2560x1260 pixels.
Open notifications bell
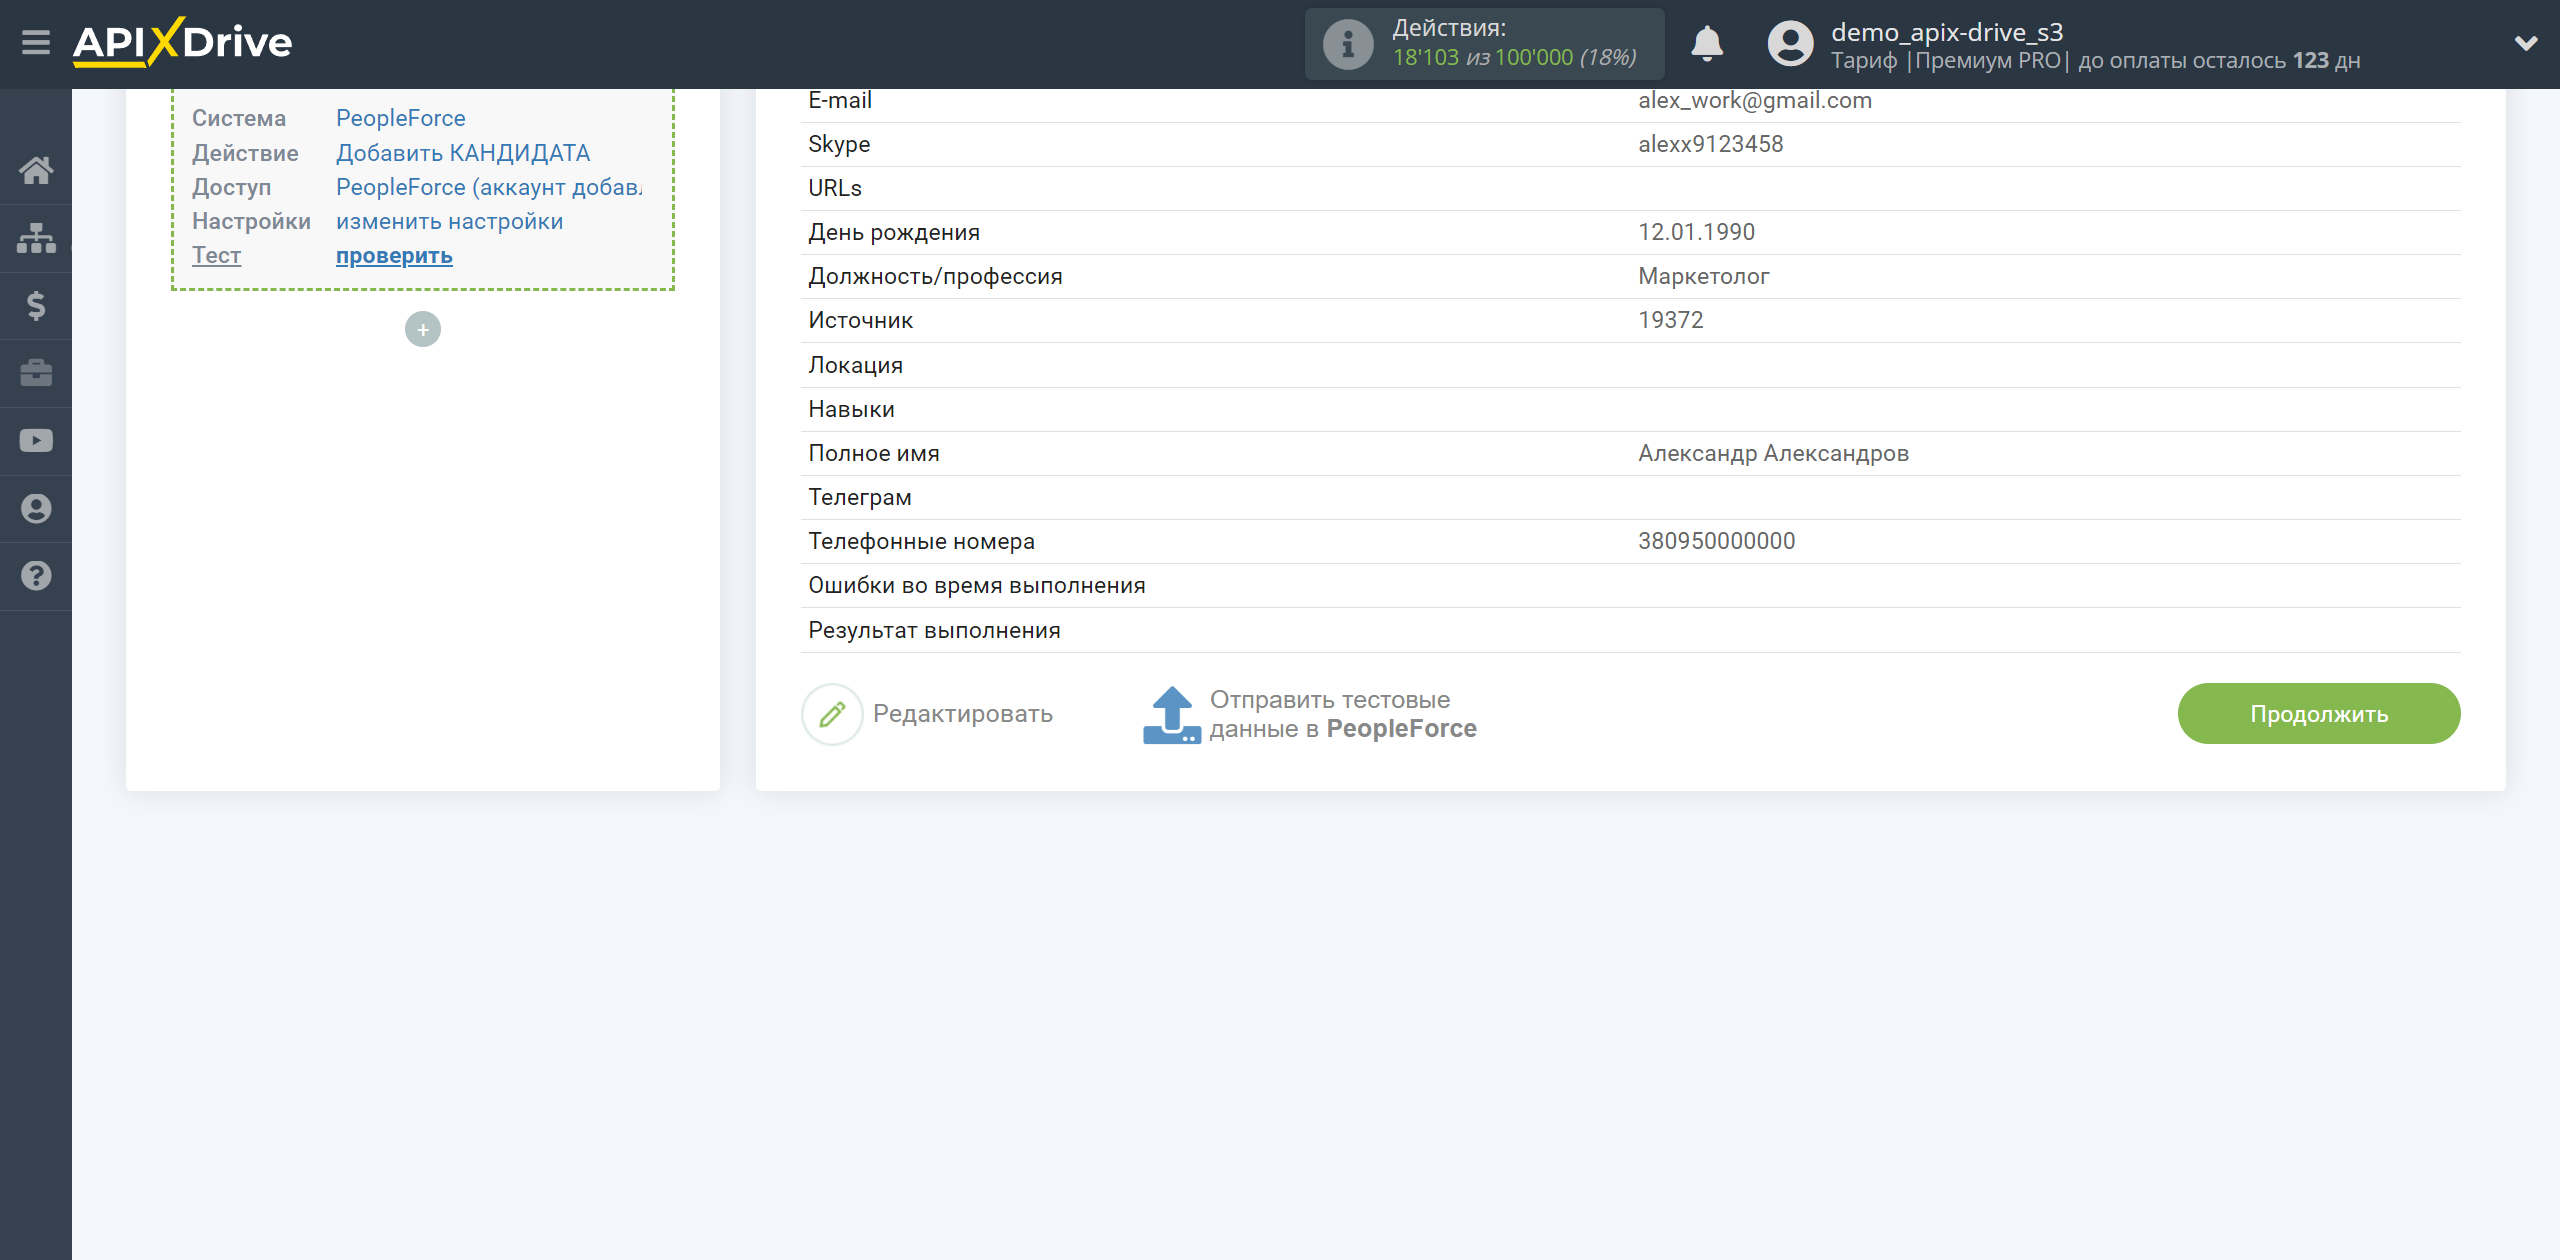click(1707, 44)
